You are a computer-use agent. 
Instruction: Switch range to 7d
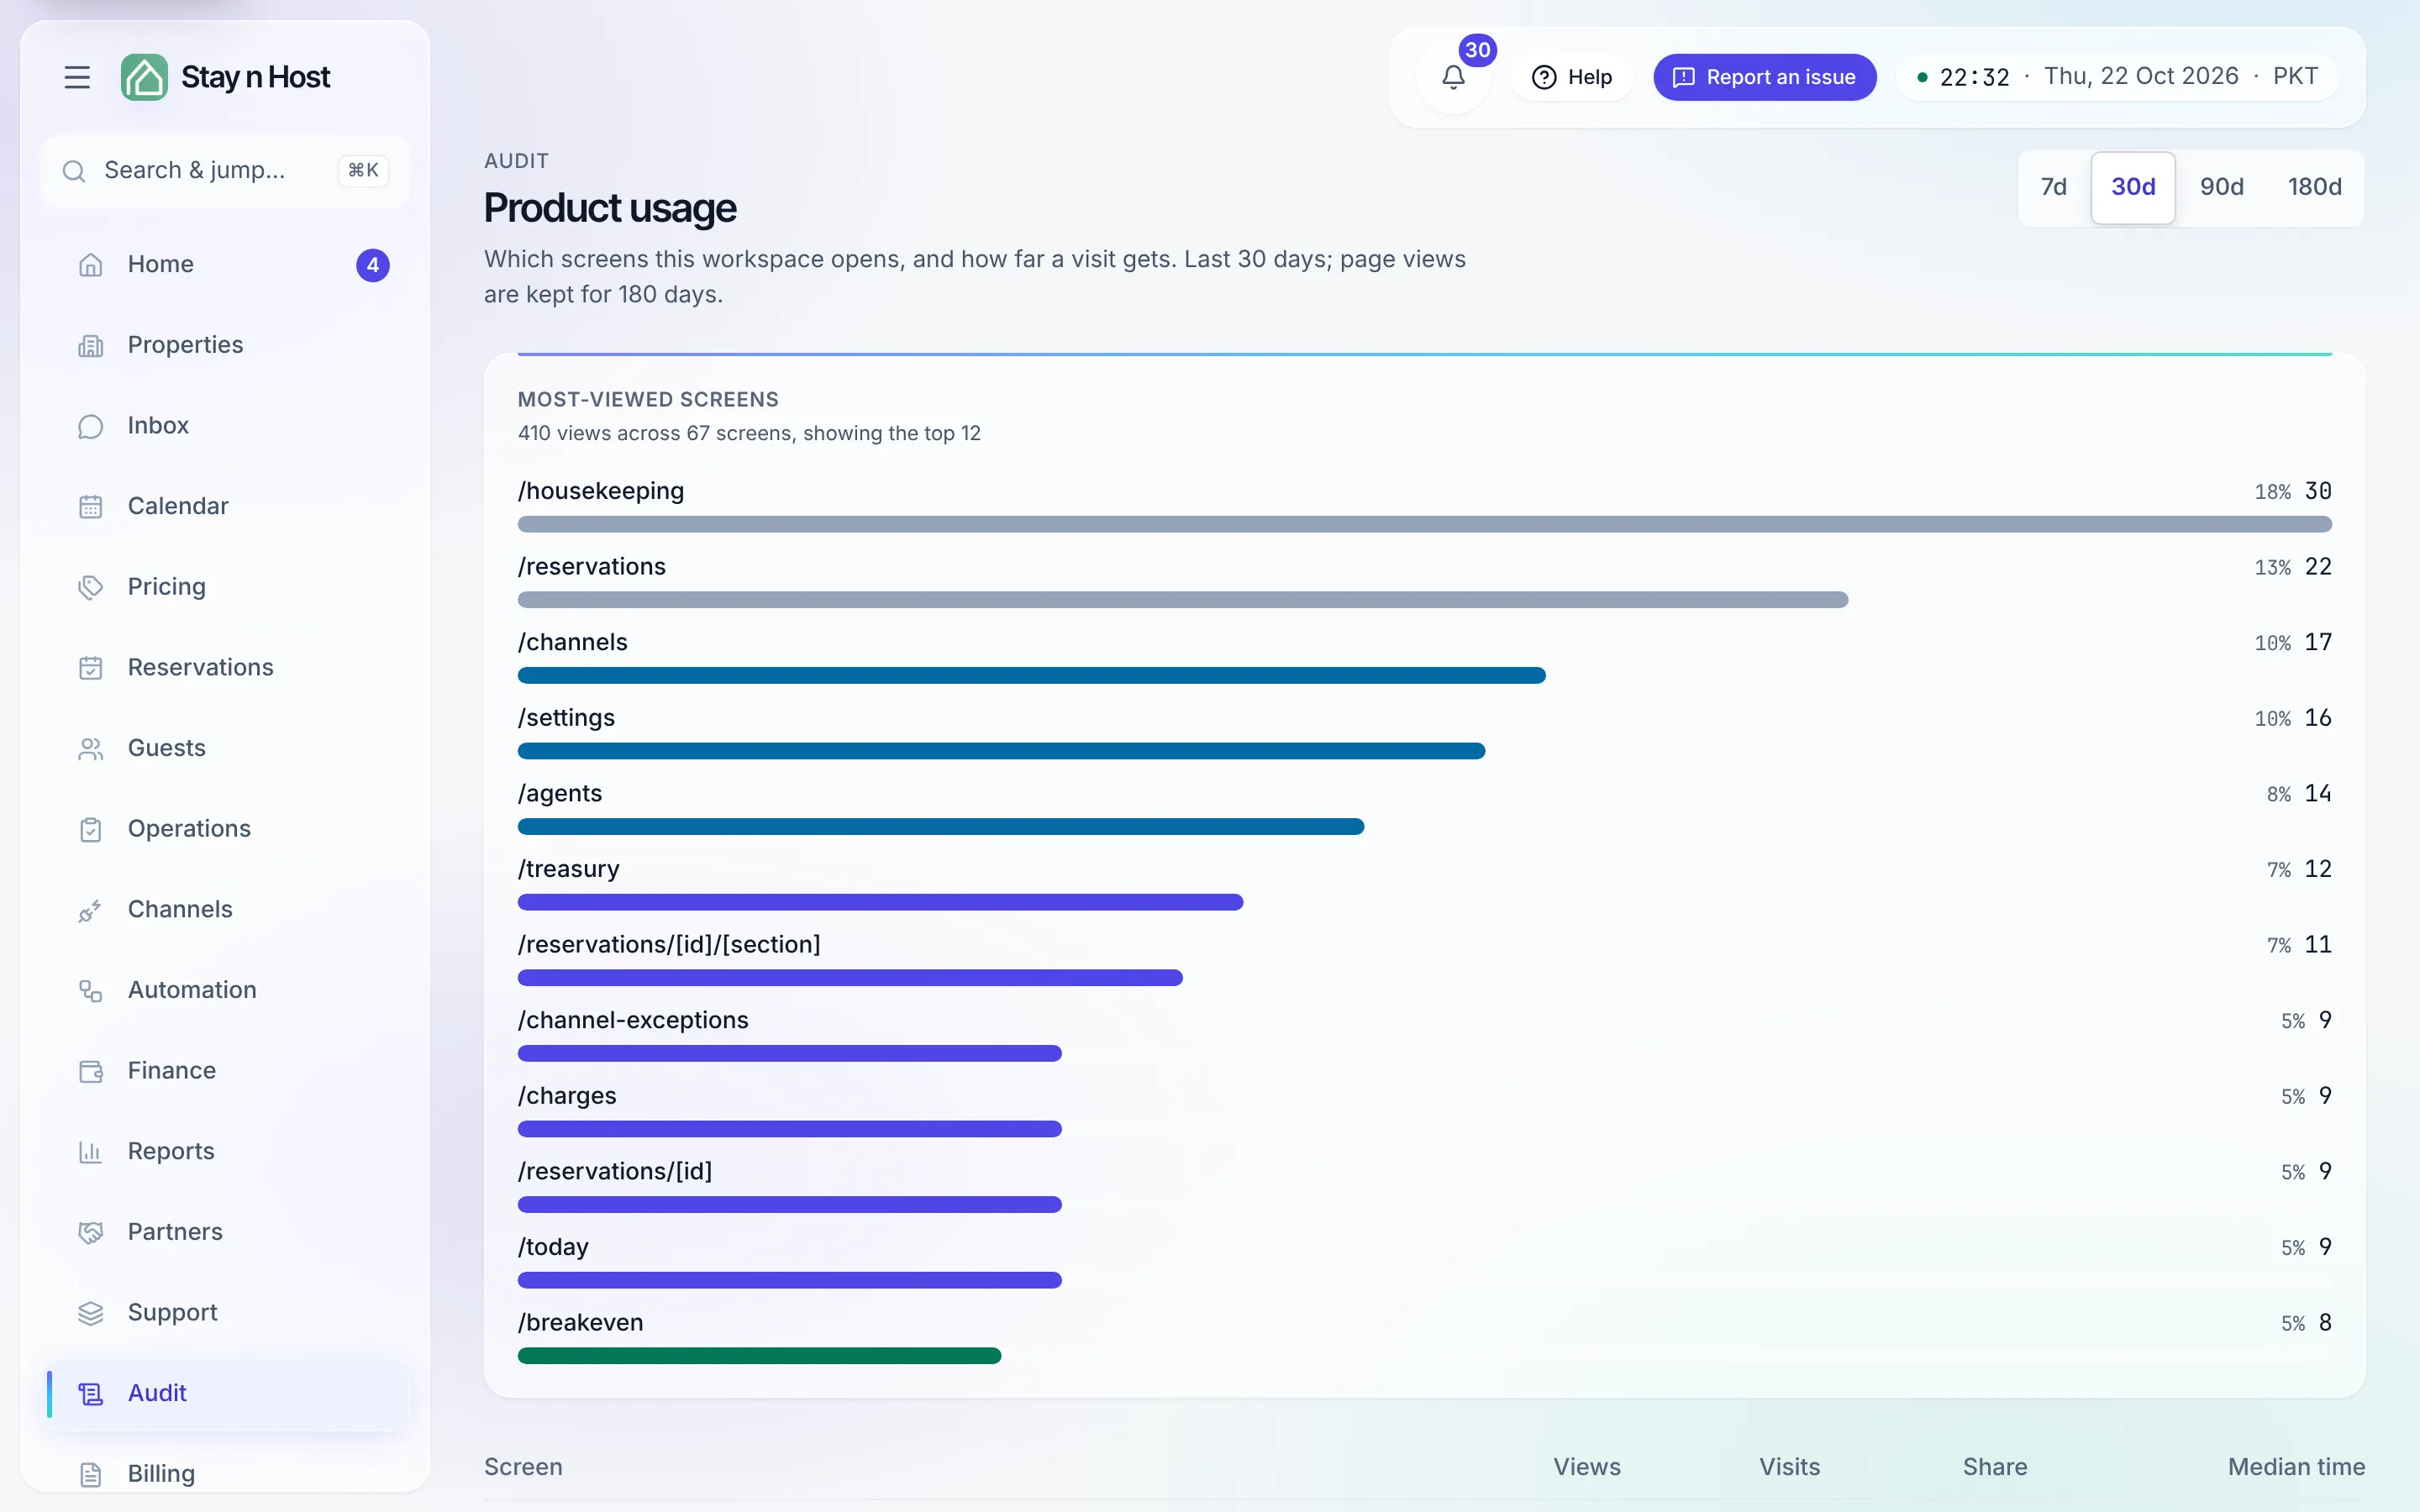2054,187
